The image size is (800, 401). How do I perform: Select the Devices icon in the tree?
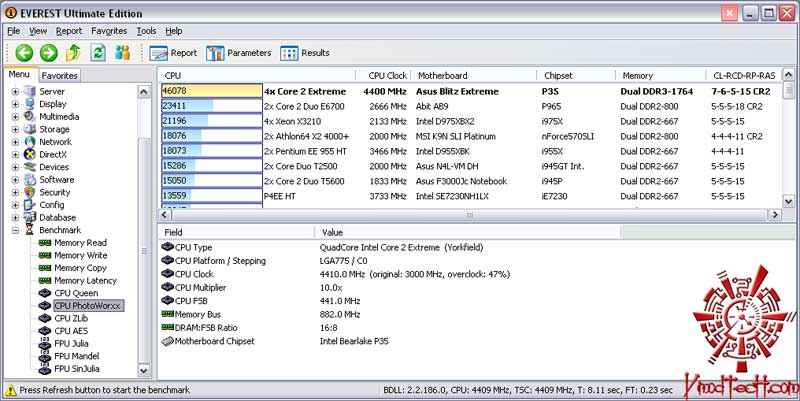[x=30, y=167]
